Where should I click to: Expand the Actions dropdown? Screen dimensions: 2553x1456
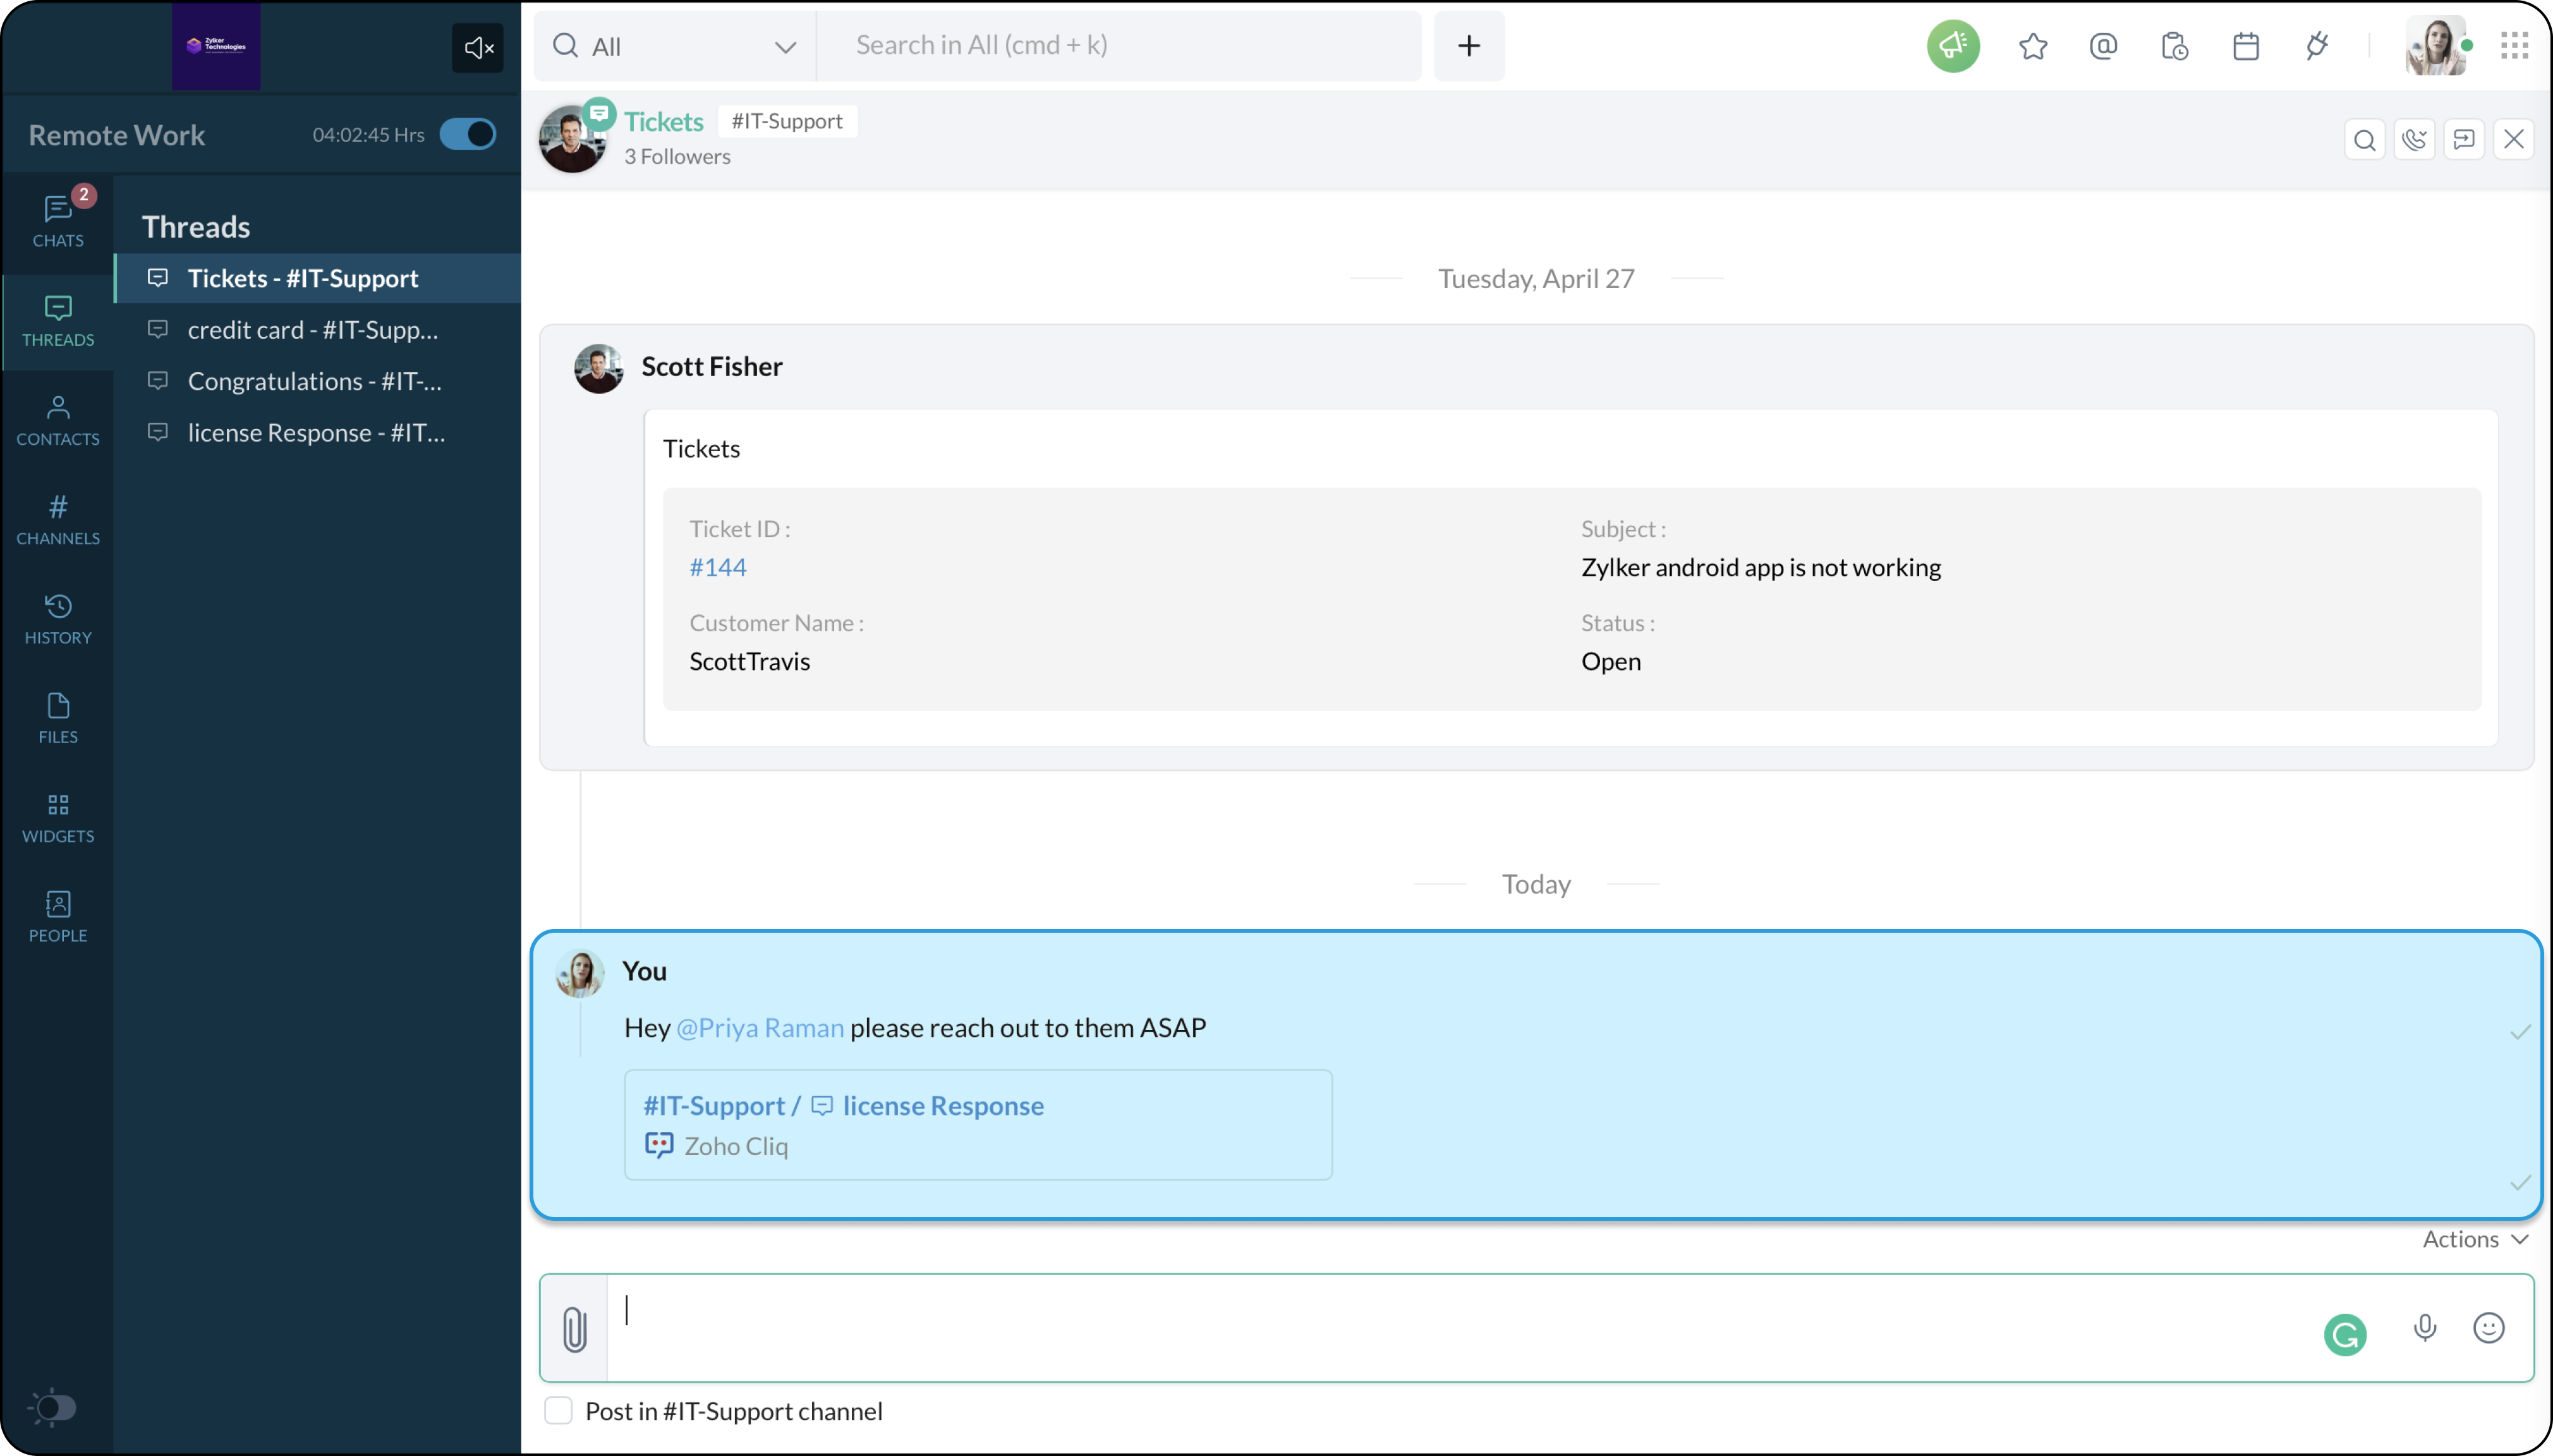[x=2475, y=1239]
